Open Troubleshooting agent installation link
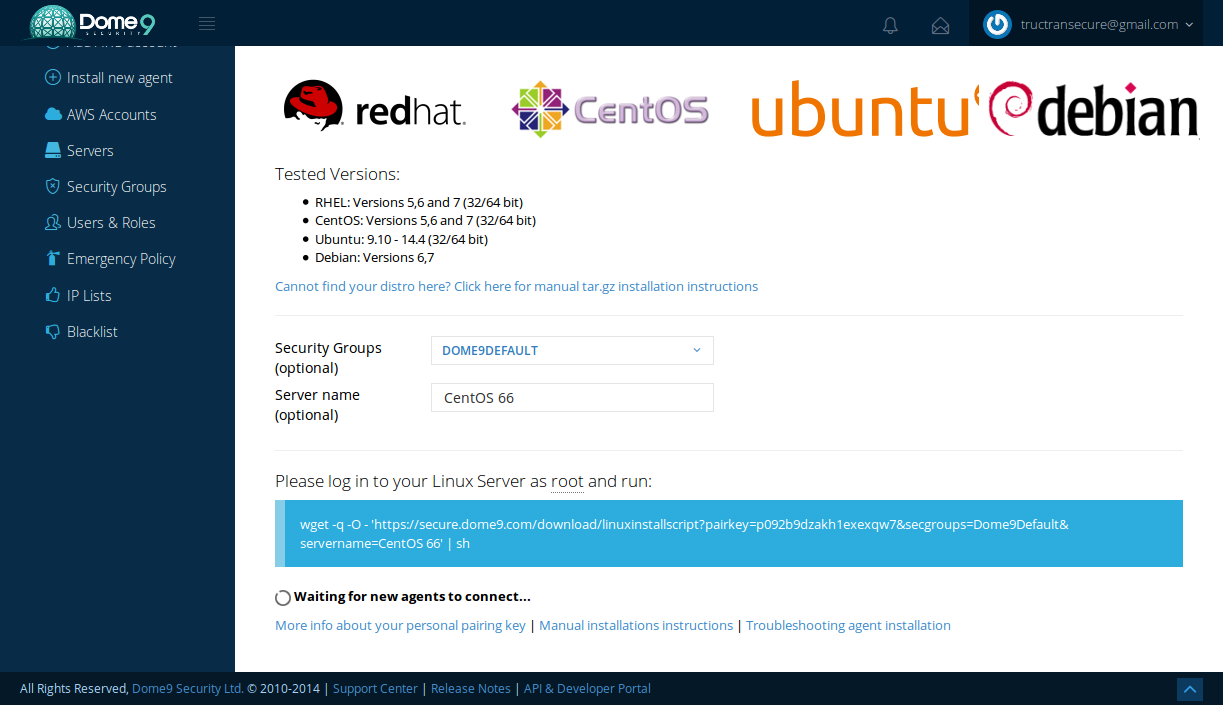 [848, 625]
